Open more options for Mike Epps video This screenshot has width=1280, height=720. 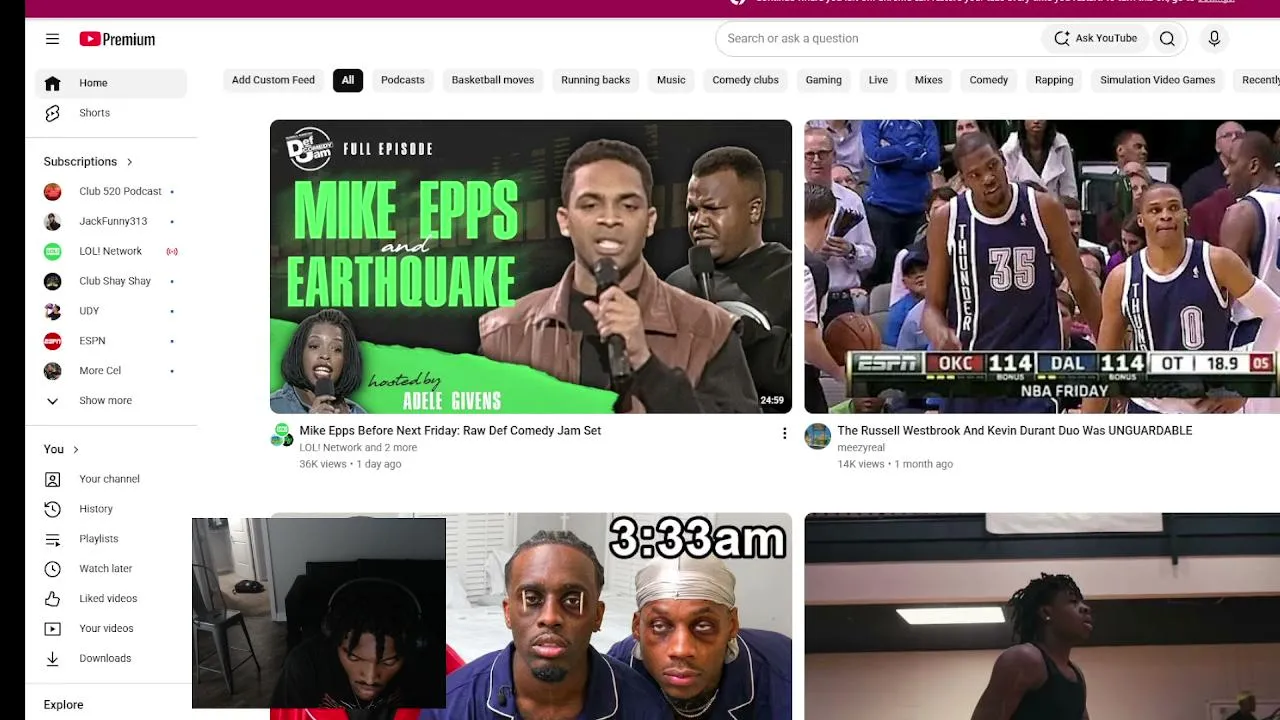click(x=784, y=433)
